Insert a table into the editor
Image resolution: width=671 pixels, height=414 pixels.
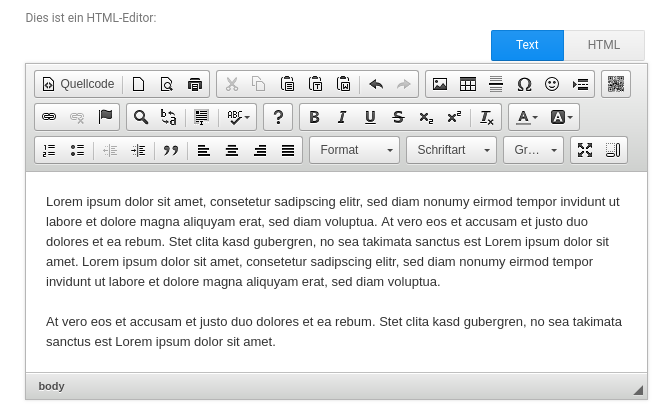pos(468,84)
